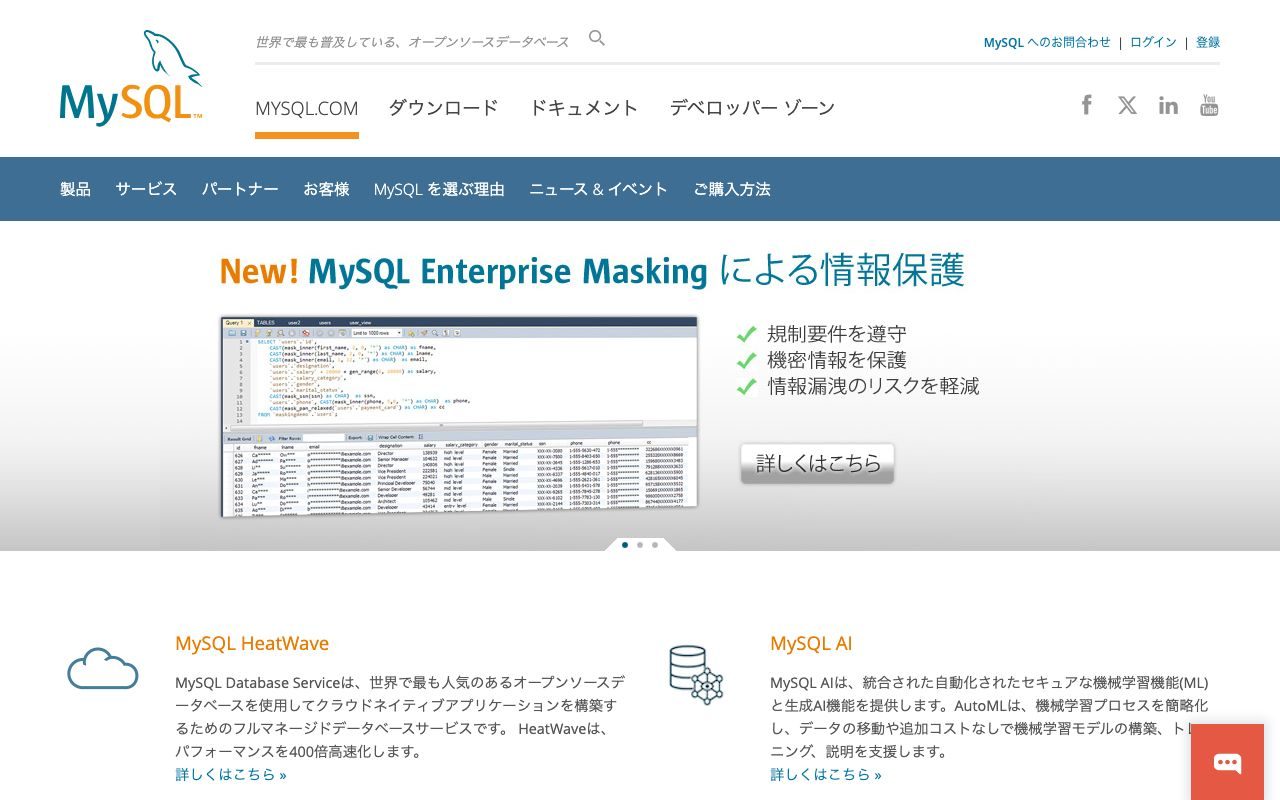Open the LinkedIn icon
Screen dimensions: 1280x800
pos(1168,104)
